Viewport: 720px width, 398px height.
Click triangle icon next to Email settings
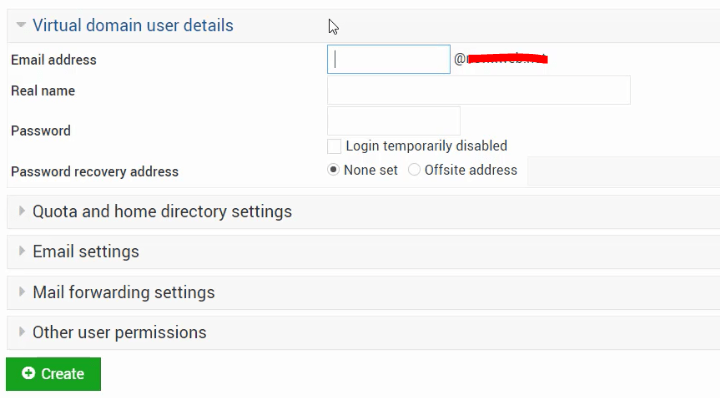pos(22,251)
